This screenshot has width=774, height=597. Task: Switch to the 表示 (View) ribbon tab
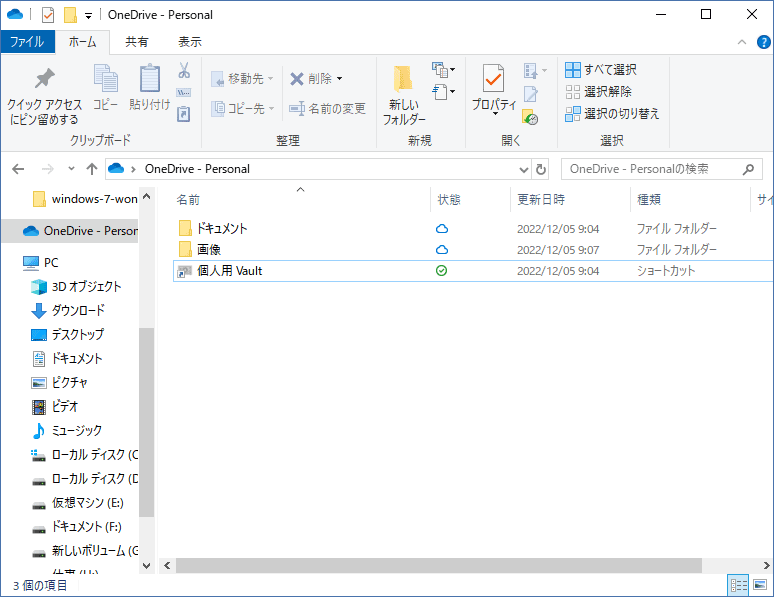pyautogui.click(x=189, y=42)
